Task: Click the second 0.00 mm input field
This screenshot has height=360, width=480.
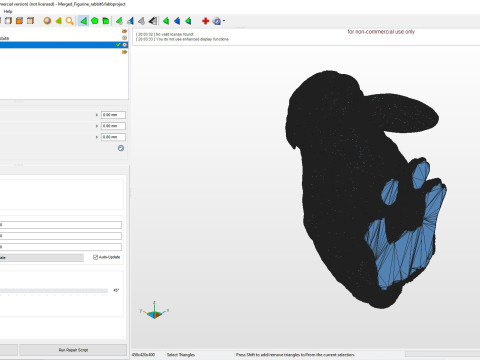Action: (113, 126)
